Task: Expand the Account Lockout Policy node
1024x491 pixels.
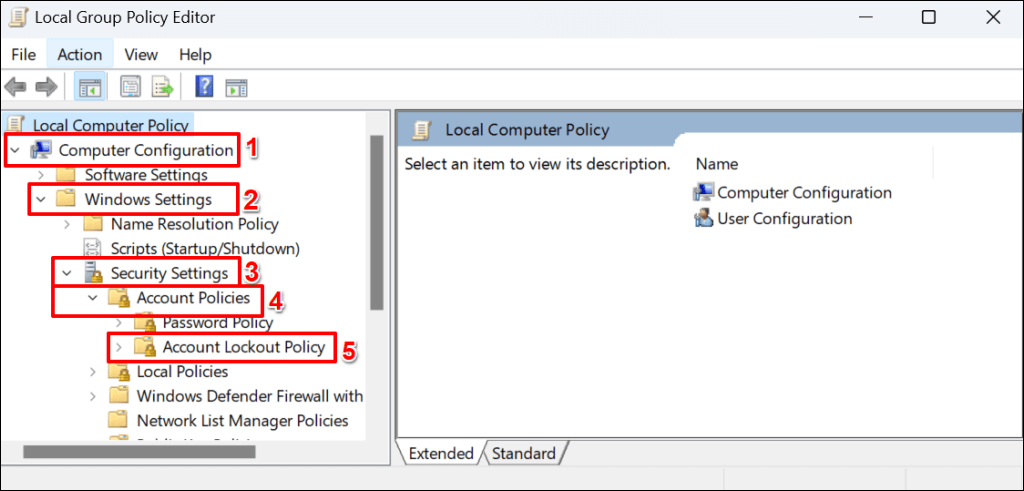Action: (x=119, y=348)
